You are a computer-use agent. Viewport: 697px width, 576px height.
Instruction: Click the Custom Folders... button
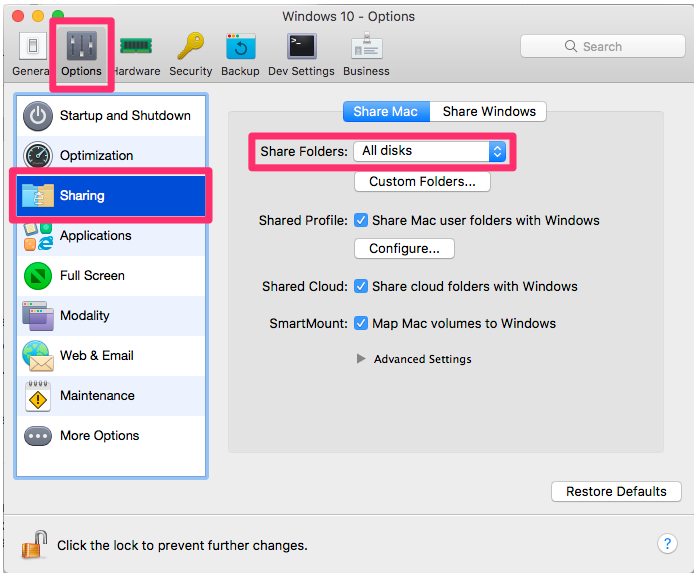[422, 182]
